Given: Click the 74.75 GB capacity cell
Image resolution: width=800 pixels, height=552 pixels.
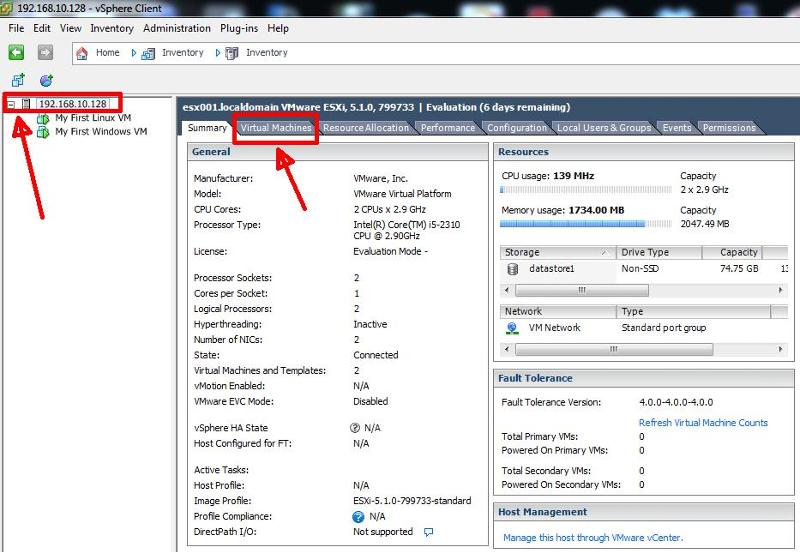Looking at the screenshot, I should (739, 269).
